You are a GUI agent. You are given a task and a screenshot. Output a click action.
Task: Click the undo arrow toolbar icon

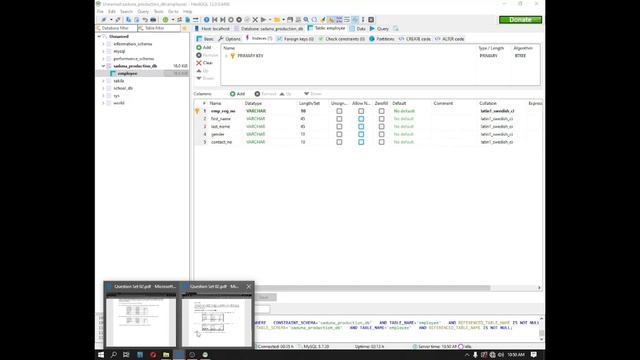145,20
